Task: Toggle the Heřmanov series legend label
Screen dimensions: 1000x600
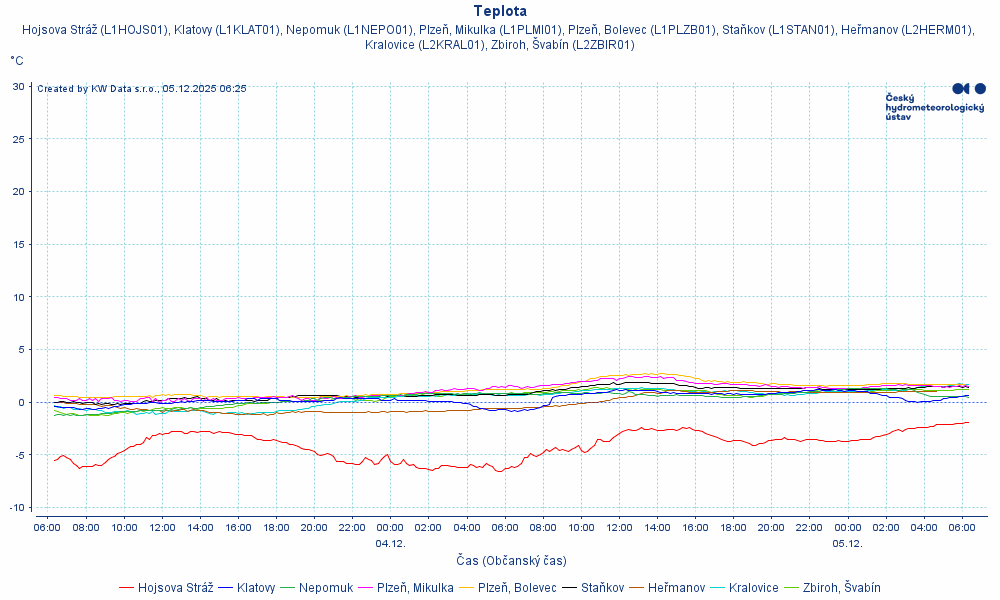Action: click(676, 588)
